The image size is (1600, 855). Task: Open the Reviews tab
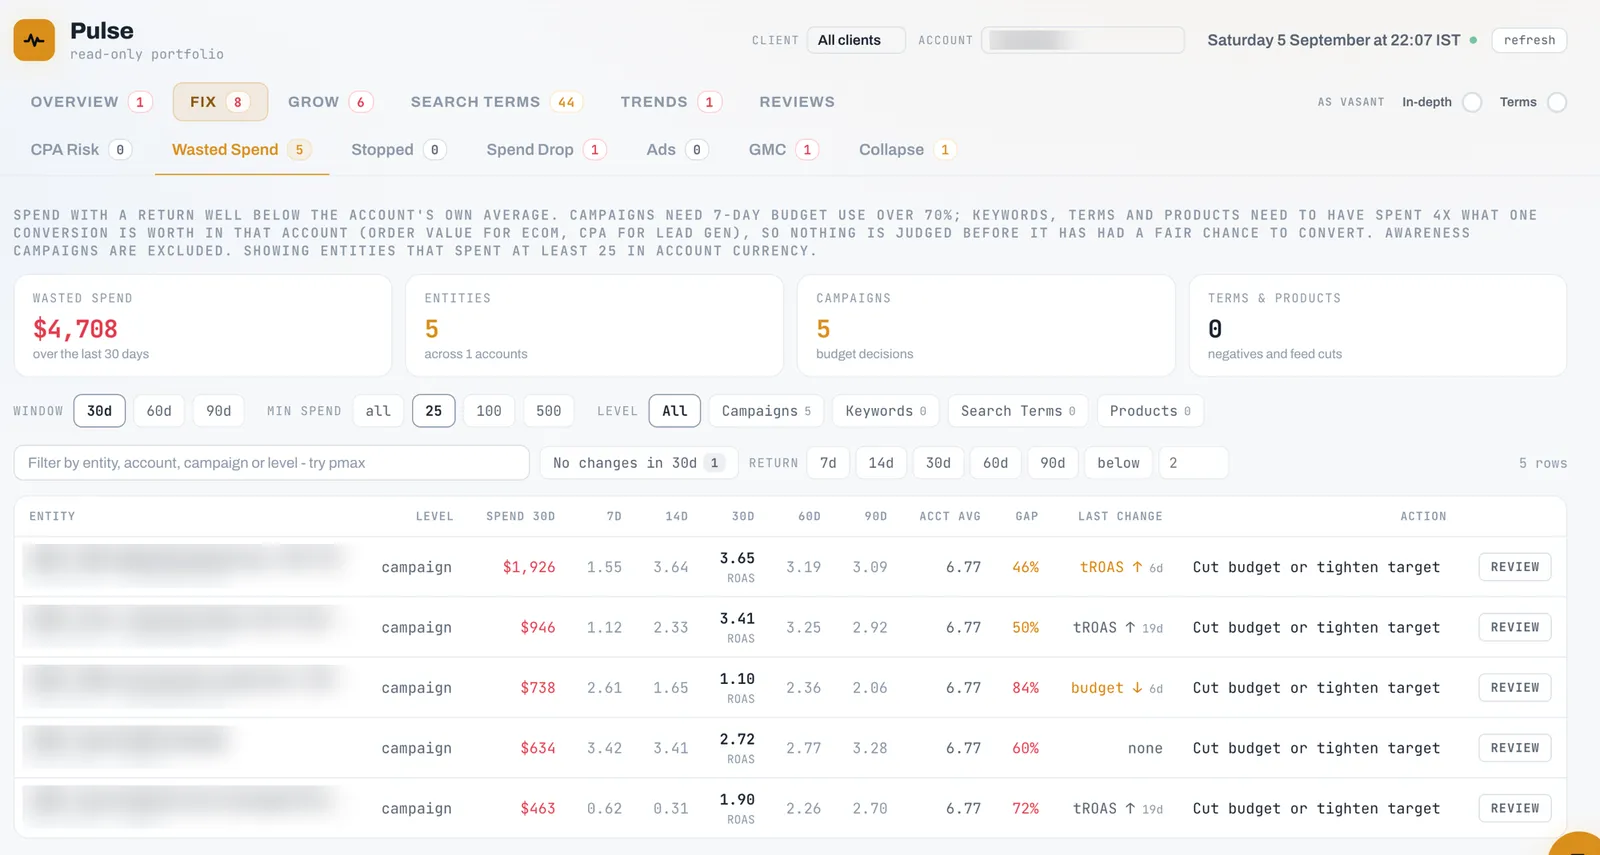pyautogui.click(x=797, y=102)
